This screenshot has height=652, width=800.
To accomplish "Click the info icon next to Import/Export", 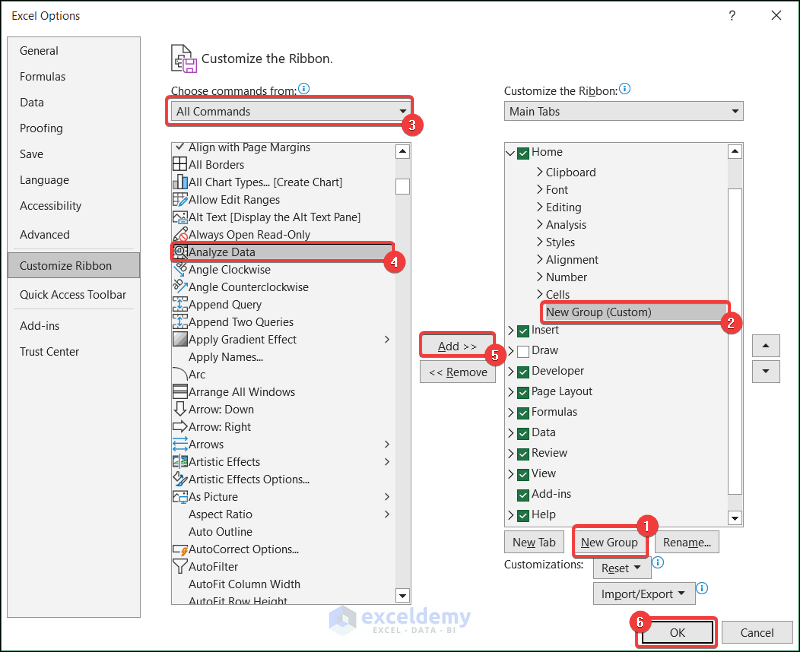I will pyautogui.click(x=702, y=588).
